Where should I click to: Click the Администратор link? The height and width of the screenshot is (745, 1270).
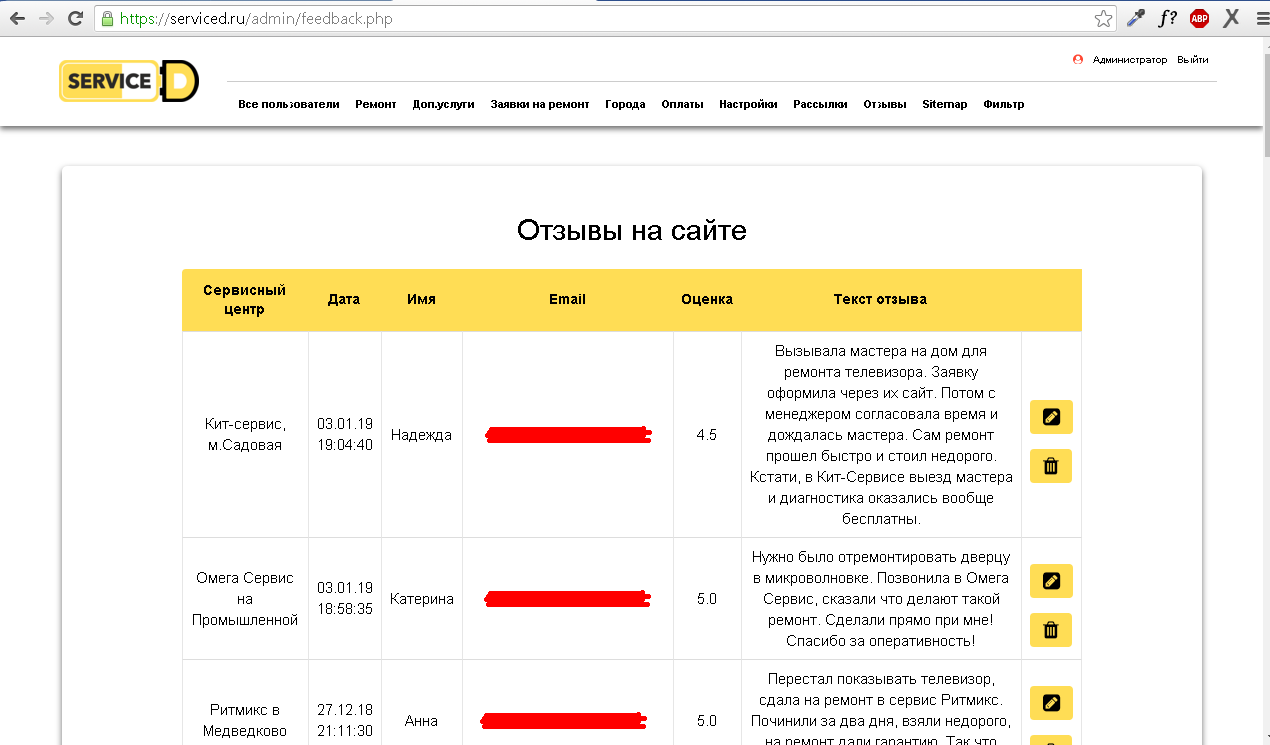pos(1130,60)
